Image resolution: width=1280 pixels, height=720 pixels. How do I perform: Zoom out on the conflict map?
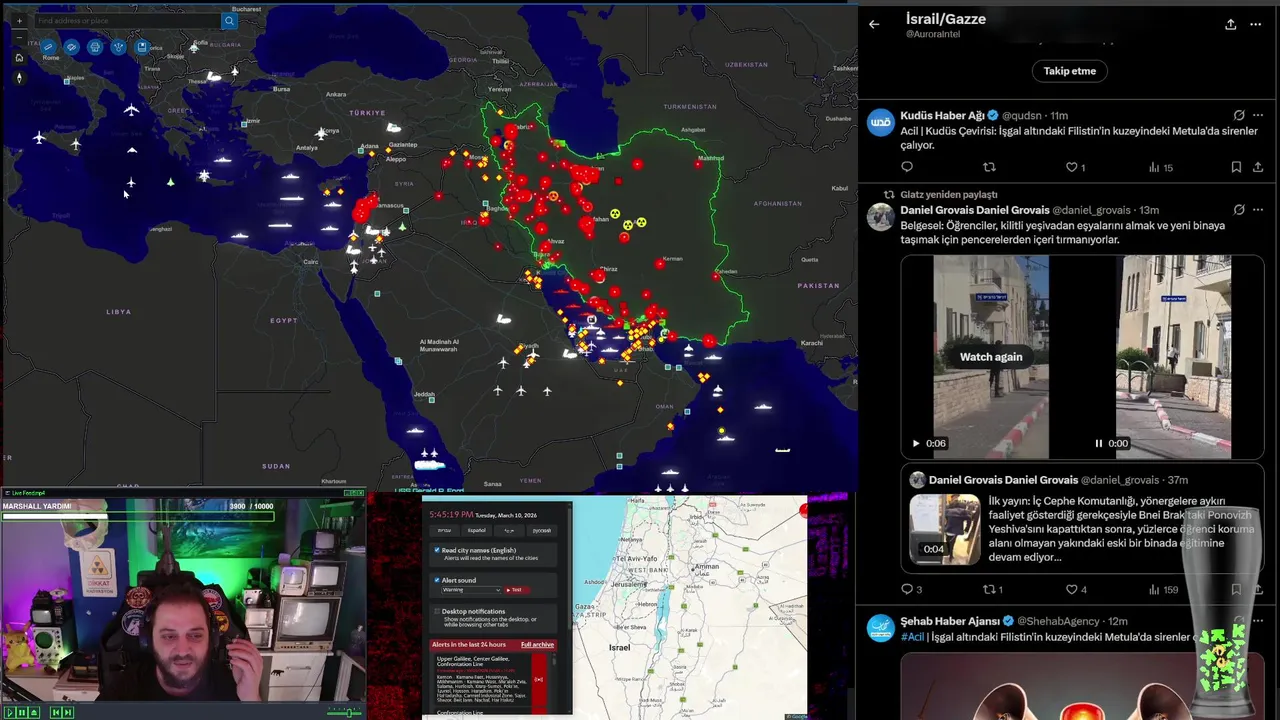19,37
